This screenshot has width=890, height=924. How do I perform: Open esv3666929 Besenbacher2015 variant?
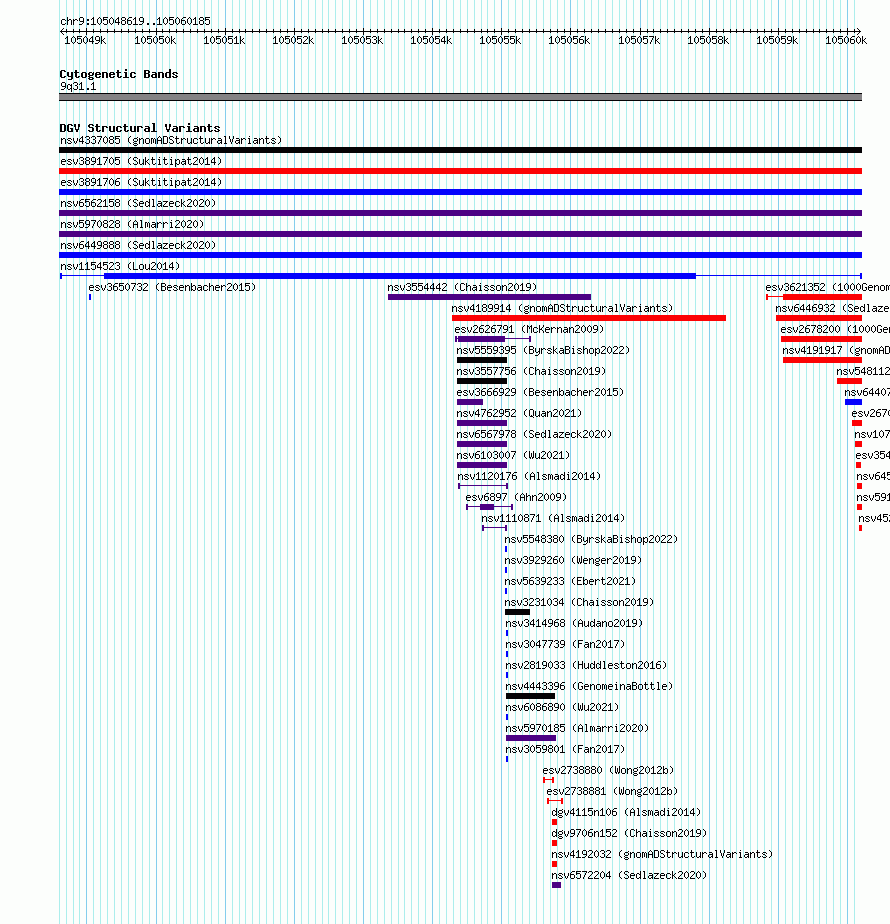pyautogui.click(x=540, y=392)
